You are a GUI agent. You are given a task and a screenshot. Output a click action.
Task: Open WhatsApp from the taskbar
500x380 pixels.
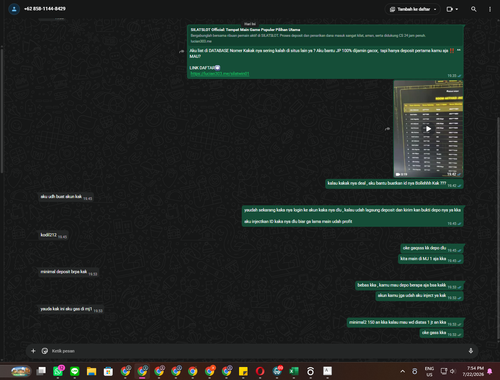click(58, 371)
